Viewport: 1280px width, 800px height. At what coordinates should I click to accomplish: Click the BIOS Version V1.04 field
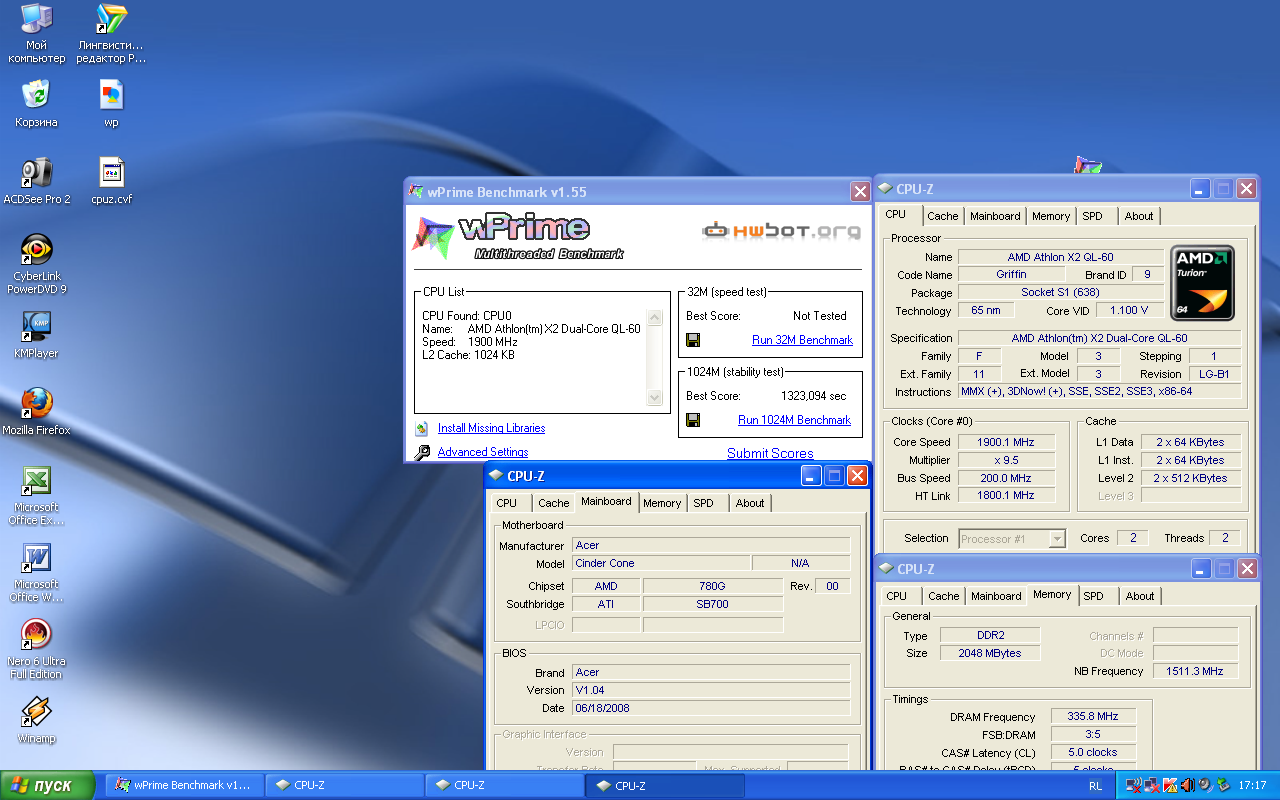[711, 690]
